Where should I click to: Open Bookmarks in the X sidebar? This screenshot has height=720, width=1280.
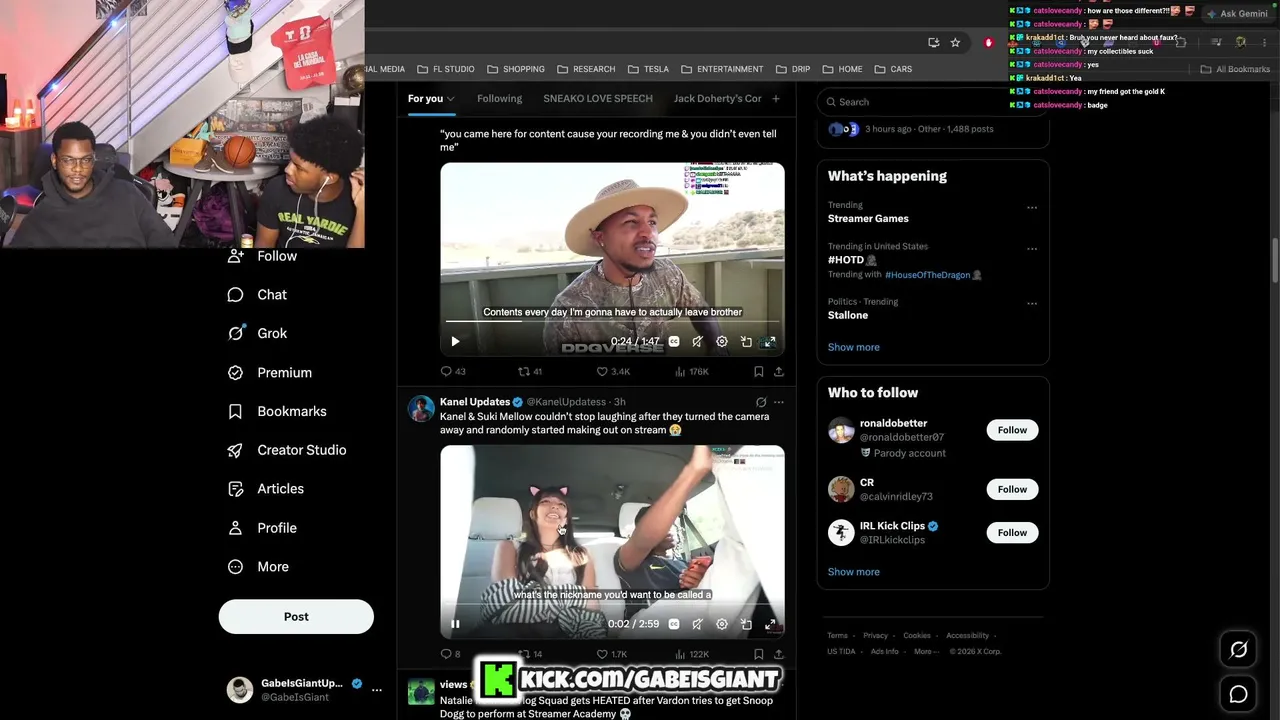tap(277, 412)
